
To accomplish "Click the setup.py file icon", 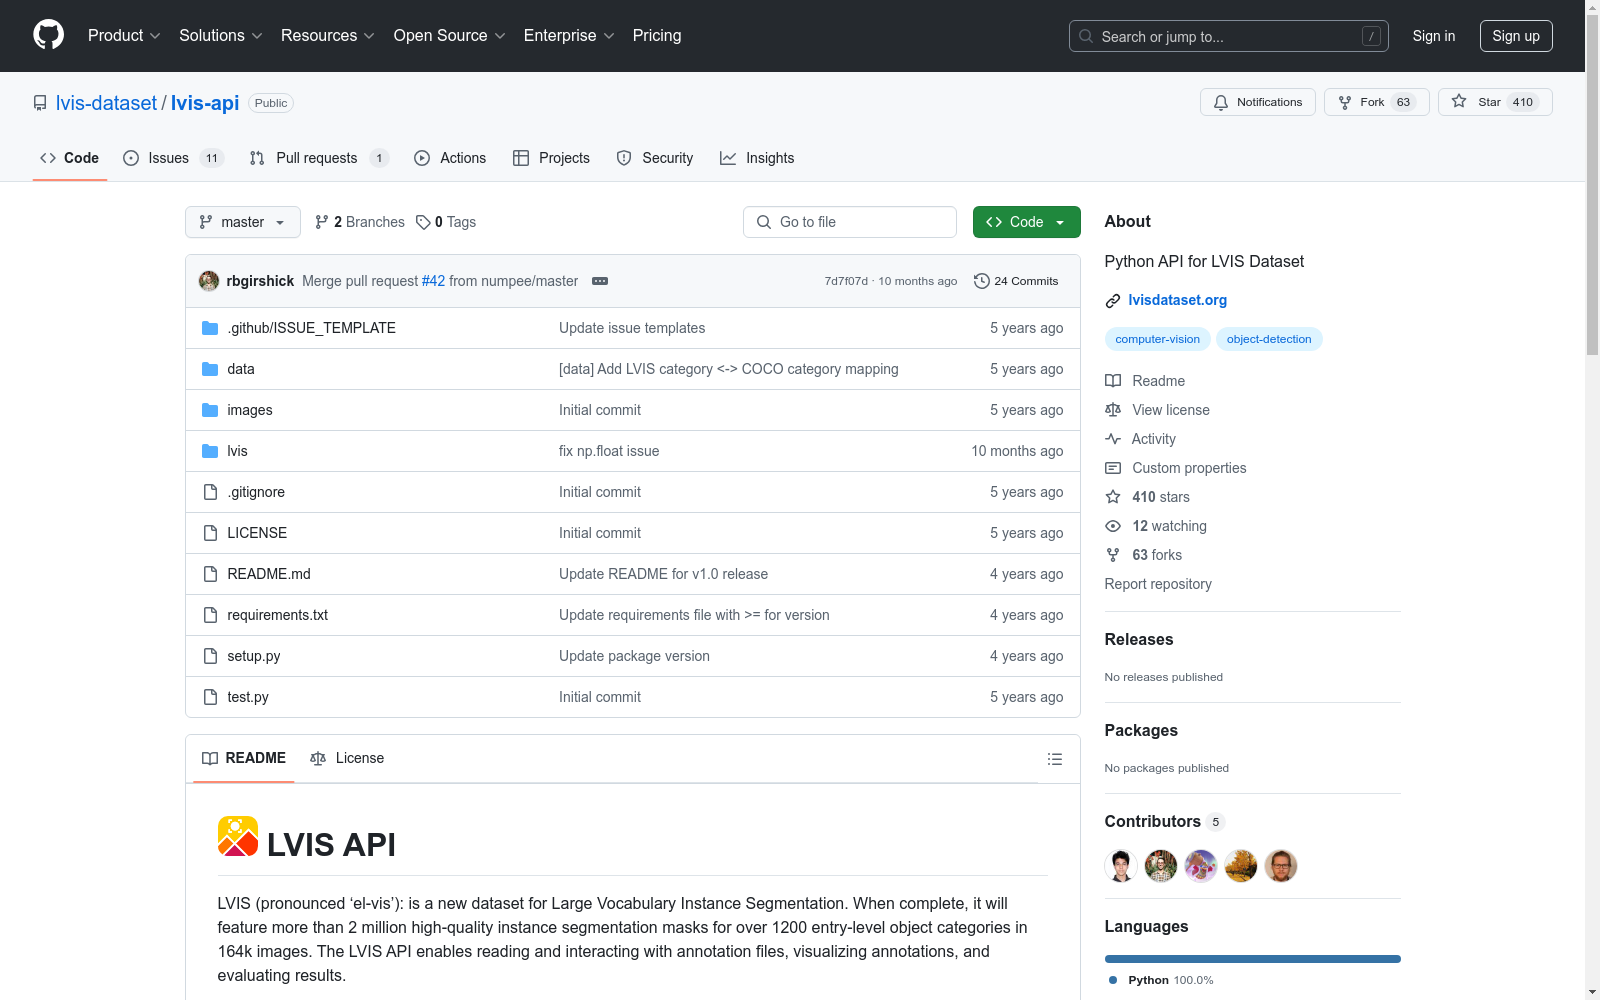I will (x=210, y=656).
